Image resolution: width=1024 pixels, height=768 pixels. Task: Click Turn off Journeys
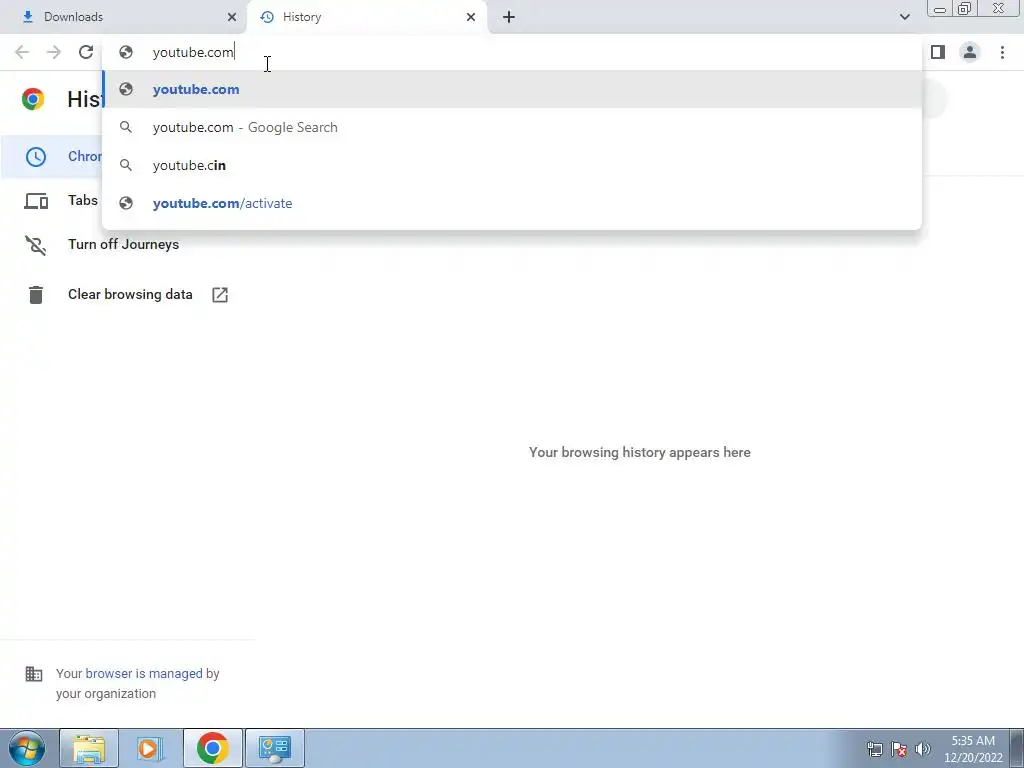pos(123,244)
